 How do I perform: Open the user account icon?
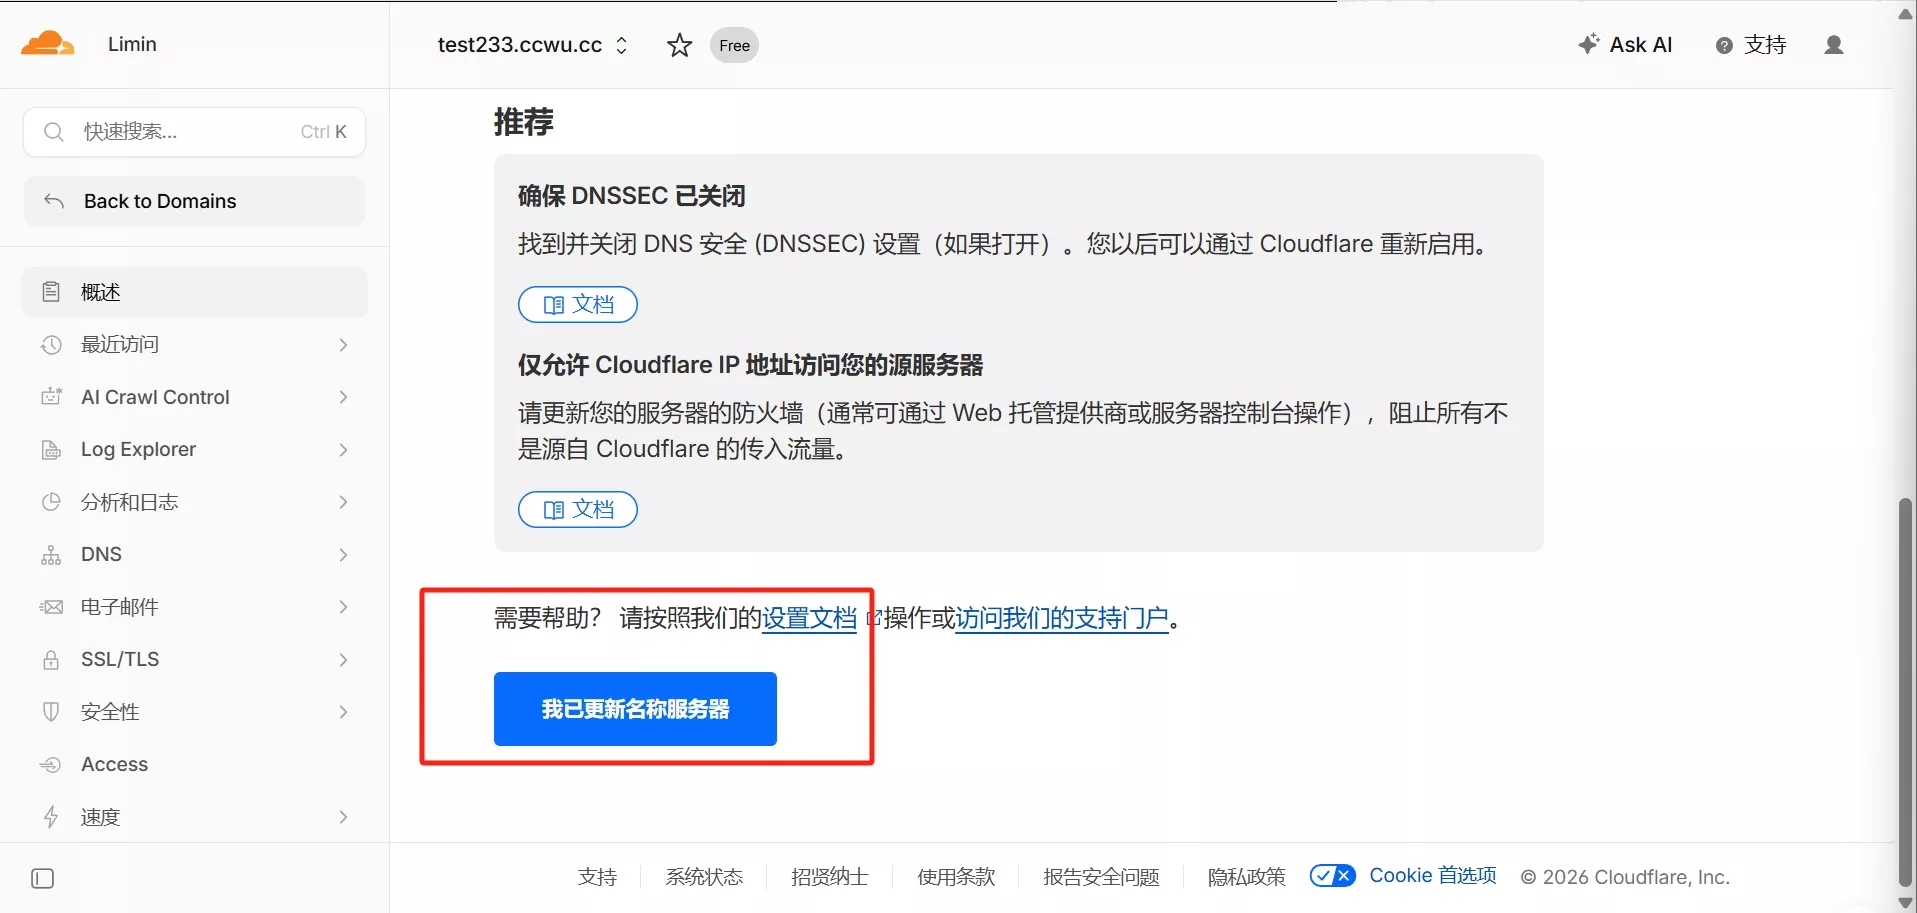[x=1833, y=45]
